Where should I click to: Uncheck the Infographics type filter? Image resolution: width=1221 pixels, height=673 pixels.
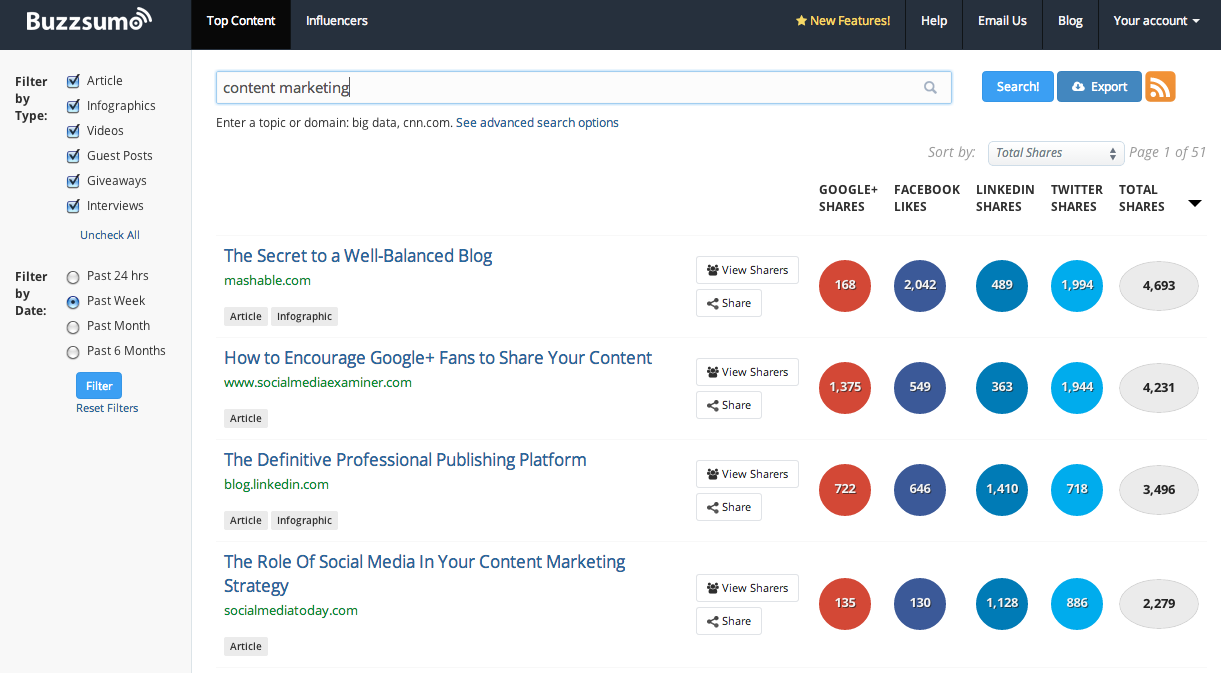[x=73, y=106]
